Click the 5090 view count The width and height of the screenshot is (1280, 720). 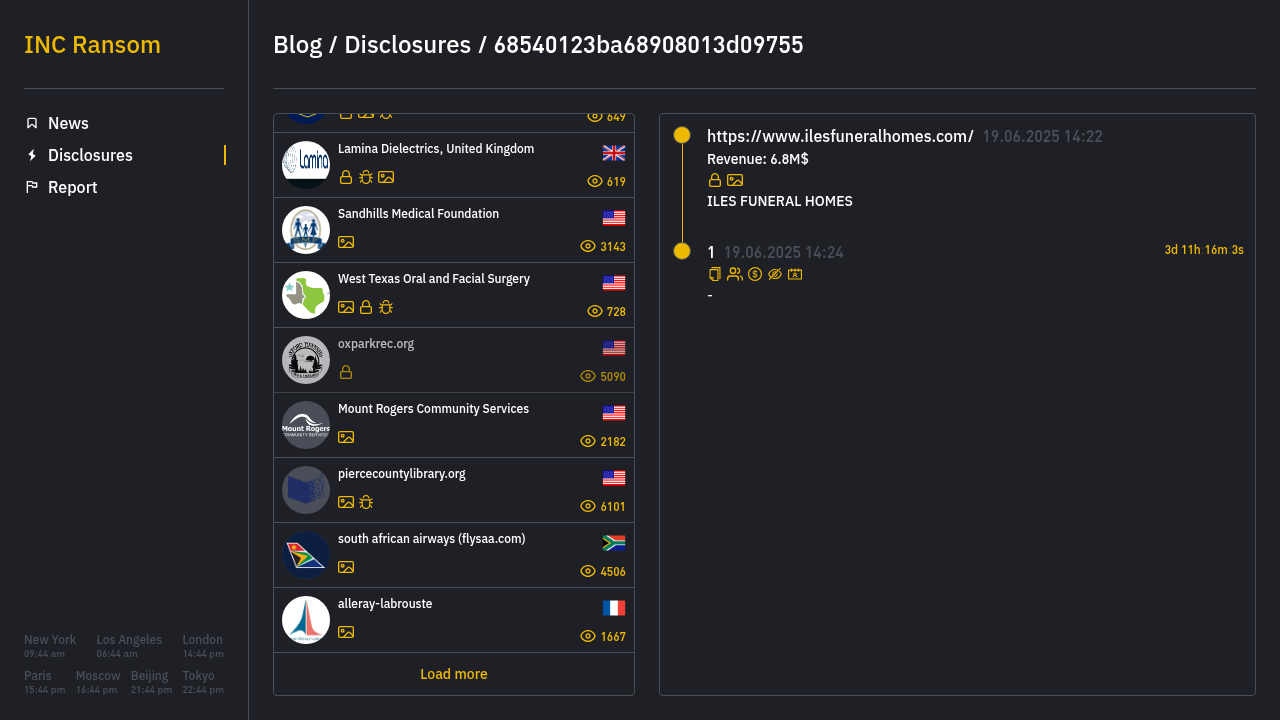point(613,377)
